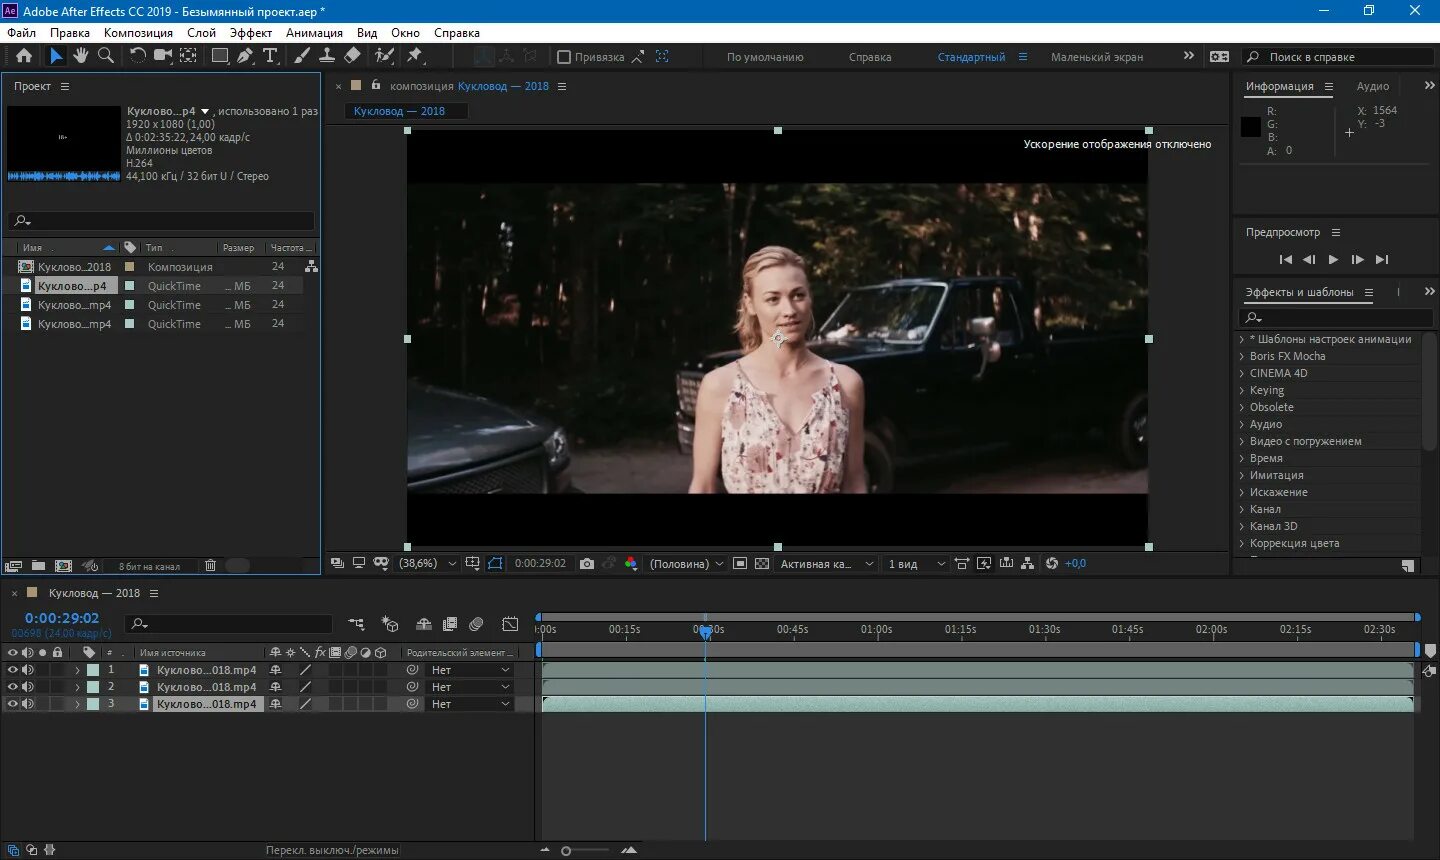This screenshot has height=860, width=1440.
Task: Open the Файл menu
Action: click(x=21, y=33)
